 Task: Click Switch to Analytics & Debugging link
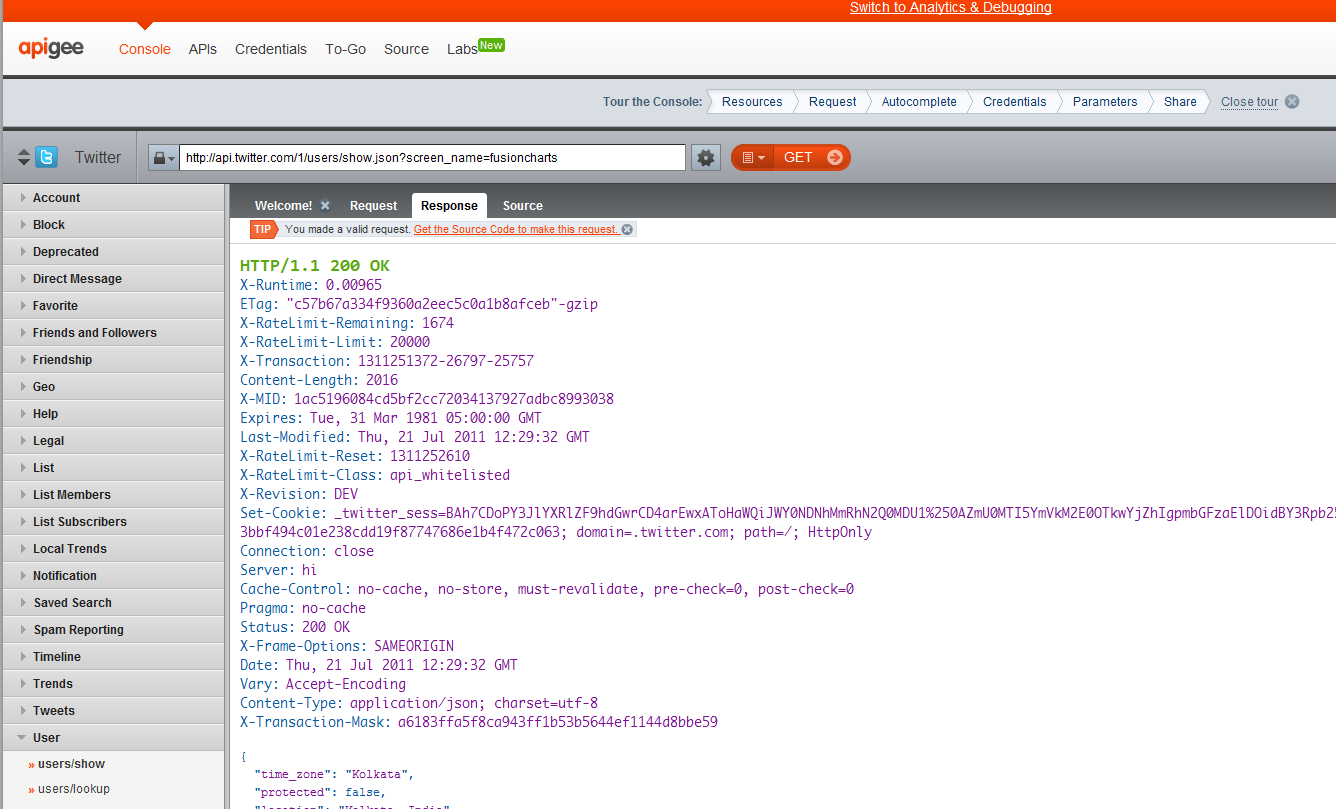tap(950, 8)
